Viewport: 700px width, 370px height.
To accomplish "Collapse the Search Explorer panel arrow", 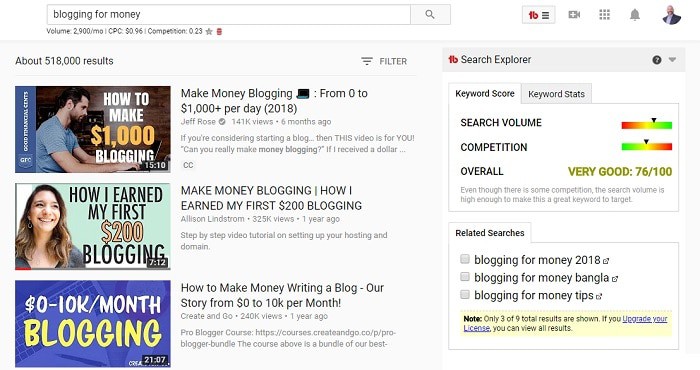I will click(x=672, y=60).
